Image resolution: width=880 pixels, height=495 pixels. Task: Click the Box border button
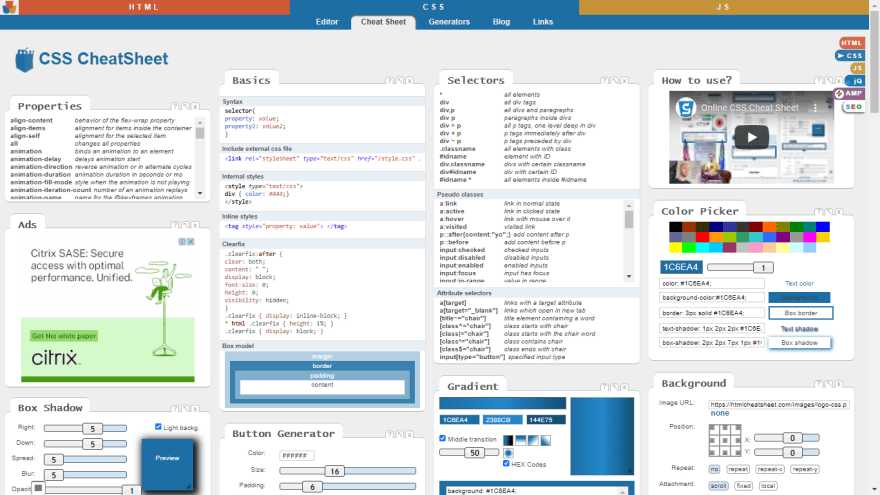(x=800, y=313)
